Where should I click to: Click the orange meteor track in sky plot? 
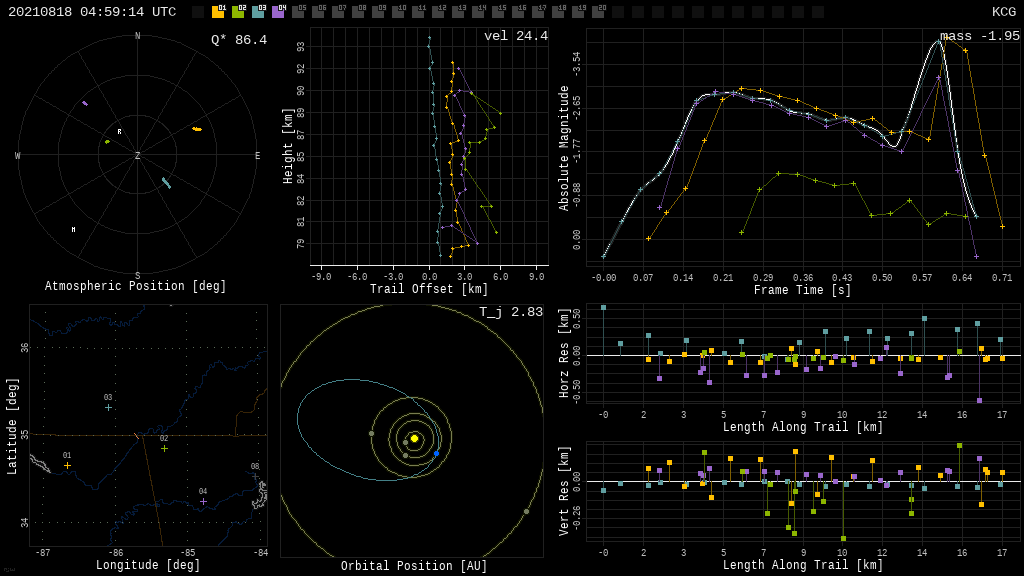[x=197, y=129]
